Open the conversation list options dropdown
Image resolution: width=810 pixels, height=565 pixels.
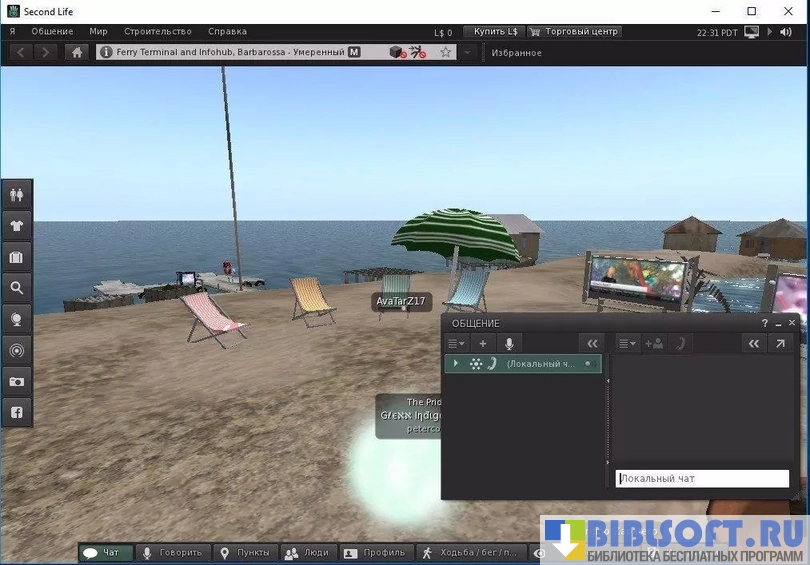click(x=456, y=343)
